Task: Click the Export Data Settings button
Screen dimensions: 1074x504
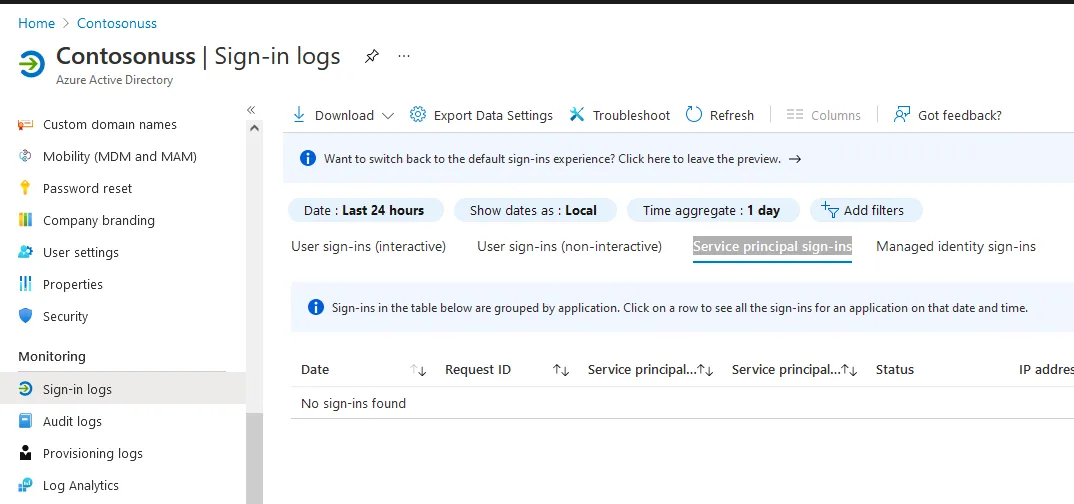Action: tap(481, 115)
